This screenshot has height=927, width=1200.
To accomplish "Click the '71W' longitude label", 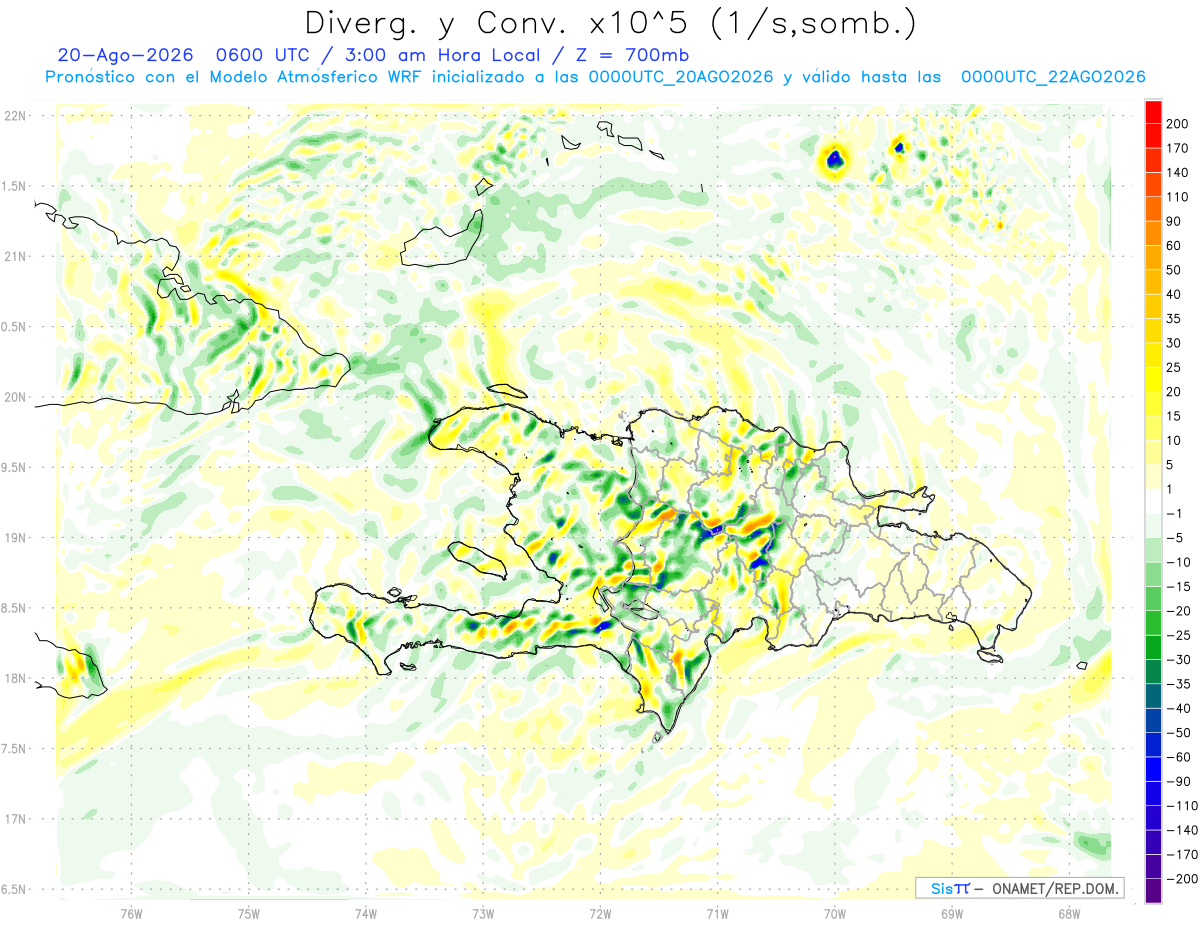I will [x=717, y=913].
